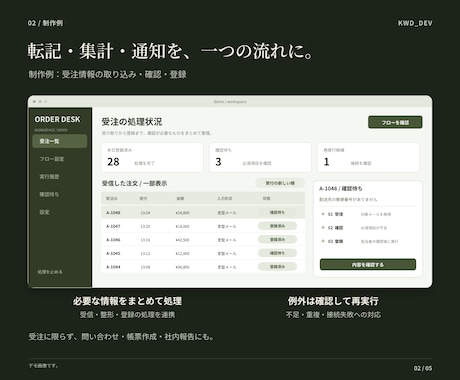Open the 受付の新しい順 sort pill

click(280, 183)
